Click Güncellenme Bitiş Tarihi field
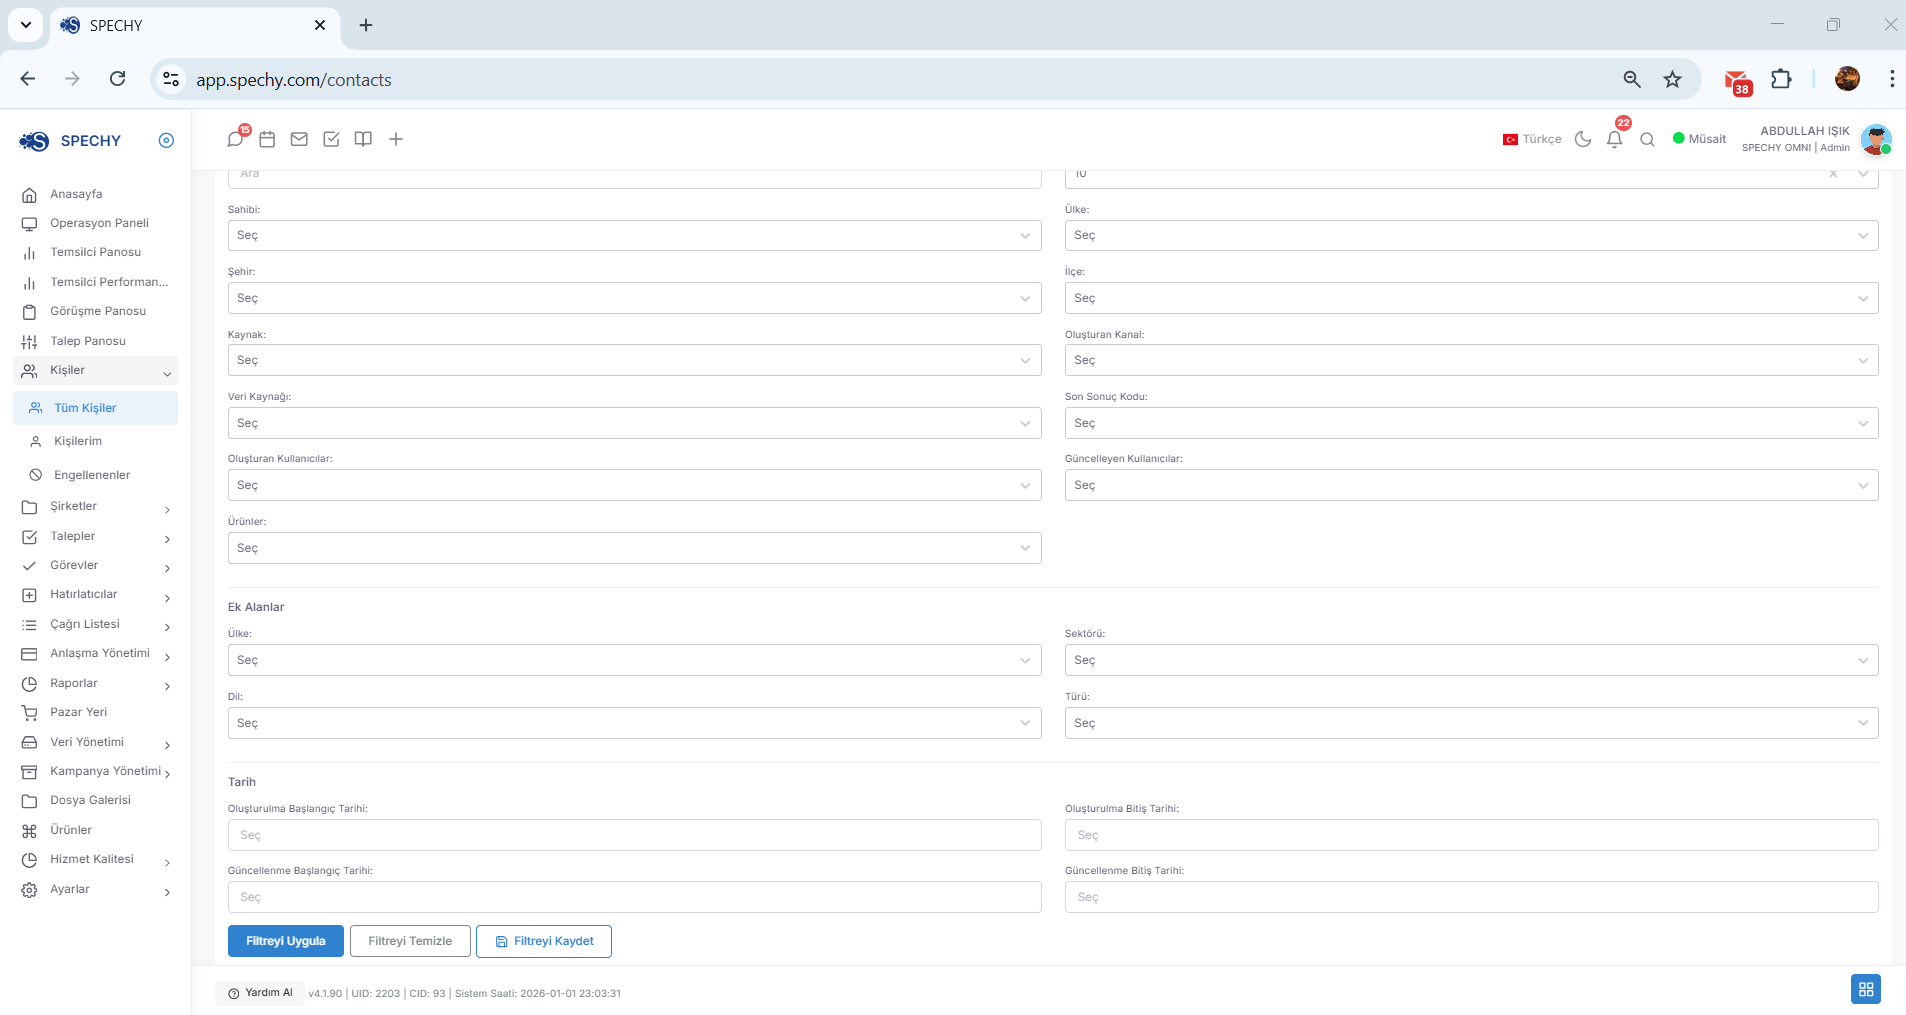1906x1015 pixels. point(1471,897)
